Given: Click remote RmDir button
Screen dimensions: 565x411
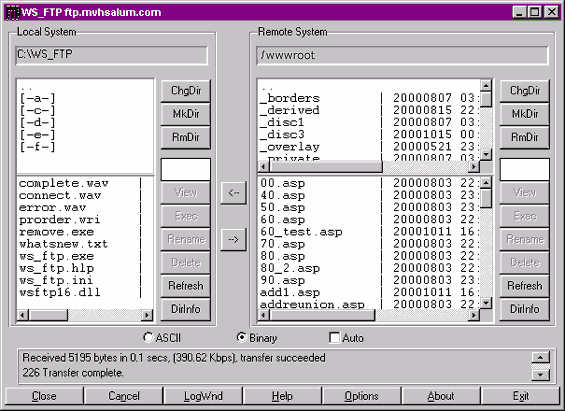Looking at the screenshot, I should [525, 137].
